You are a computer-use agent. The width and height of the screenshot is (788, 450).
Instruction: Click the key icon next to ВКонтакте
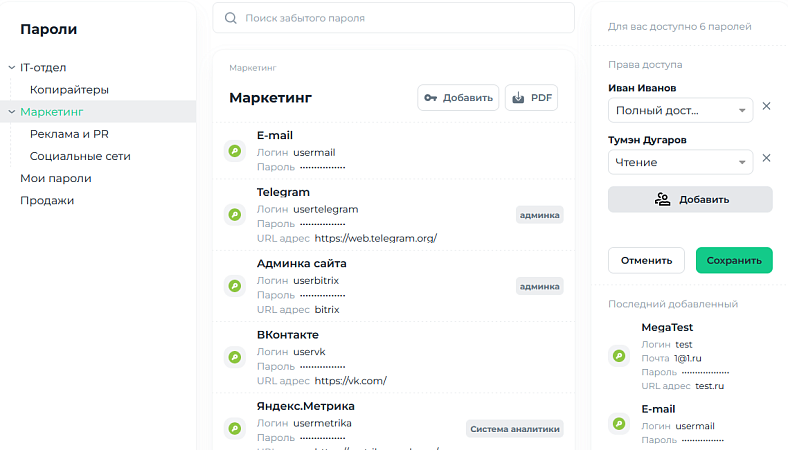pyautogui.click(x=235, y=357)
